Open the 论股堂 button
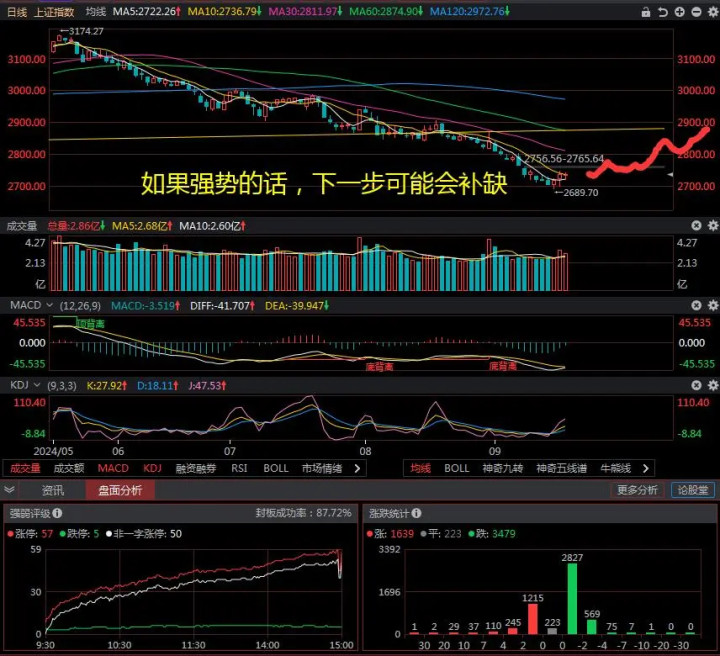Viewport: 720px width, 656px height. tap(691, 490)
